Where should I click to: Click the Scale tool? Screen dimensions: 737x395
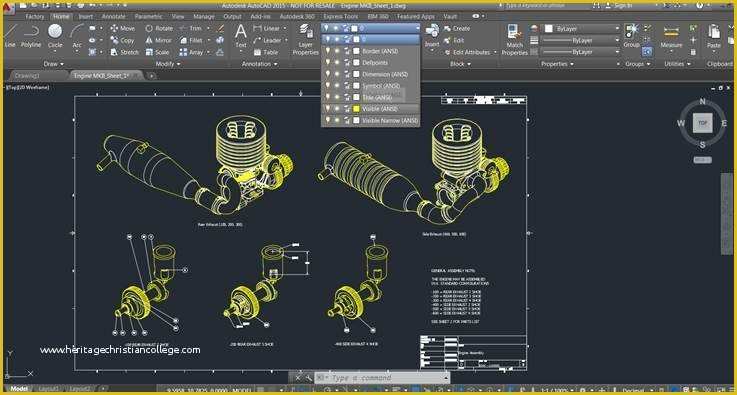[x=157, y=52]
